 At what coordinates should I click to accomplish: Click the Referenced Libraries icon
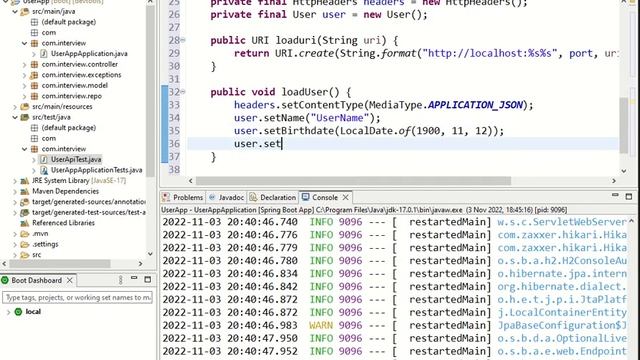25,223
